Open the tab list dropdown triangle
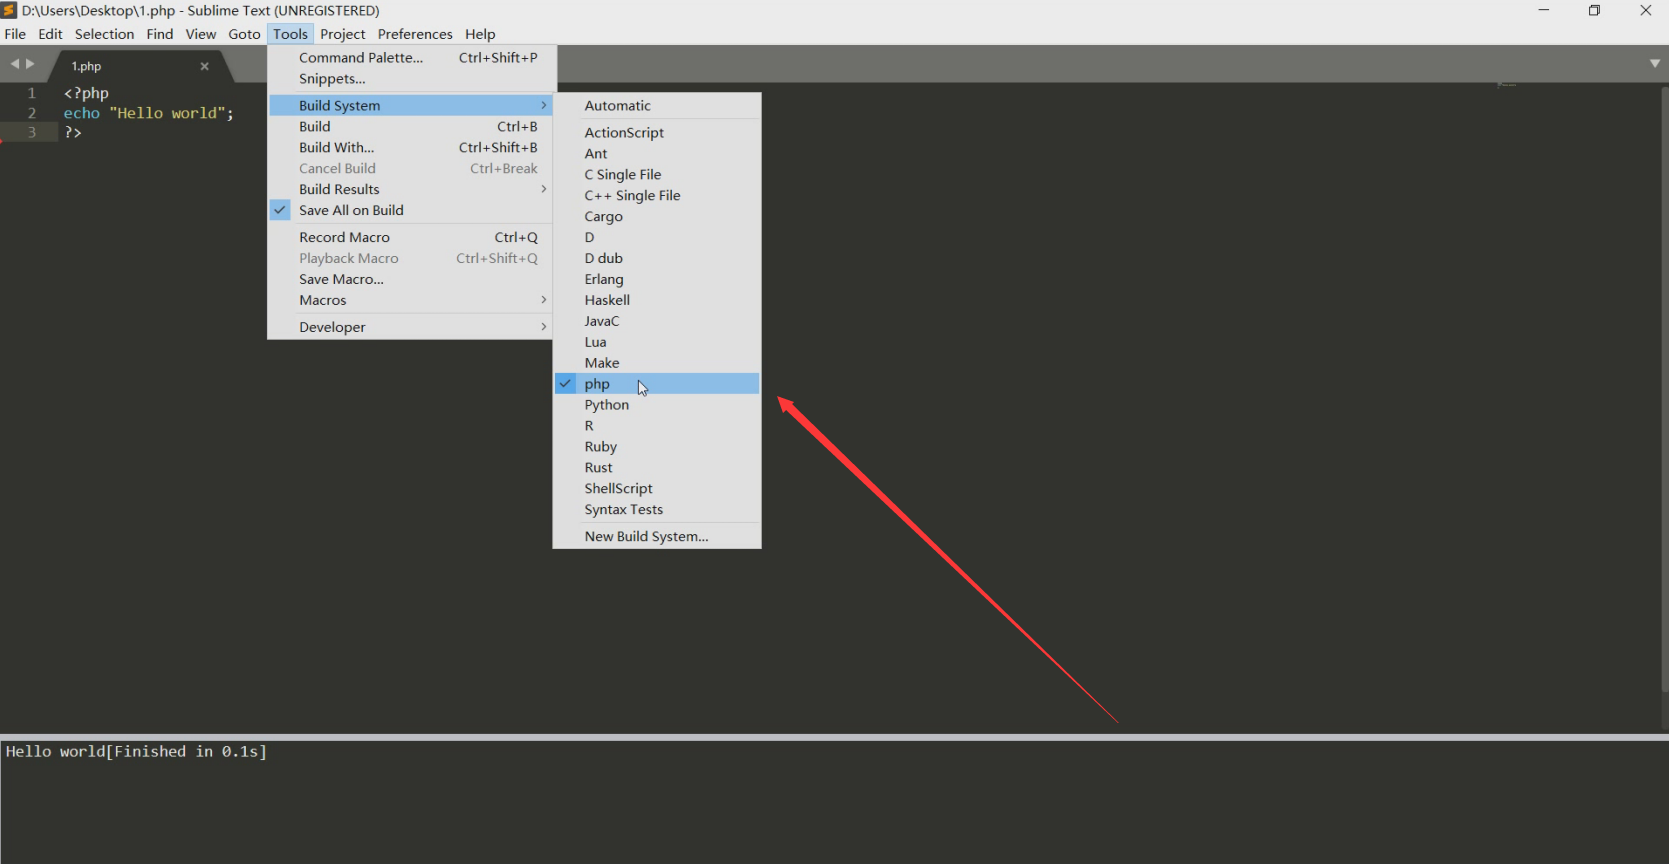This screenshot has height=864, width=1669. (1655, 63)
